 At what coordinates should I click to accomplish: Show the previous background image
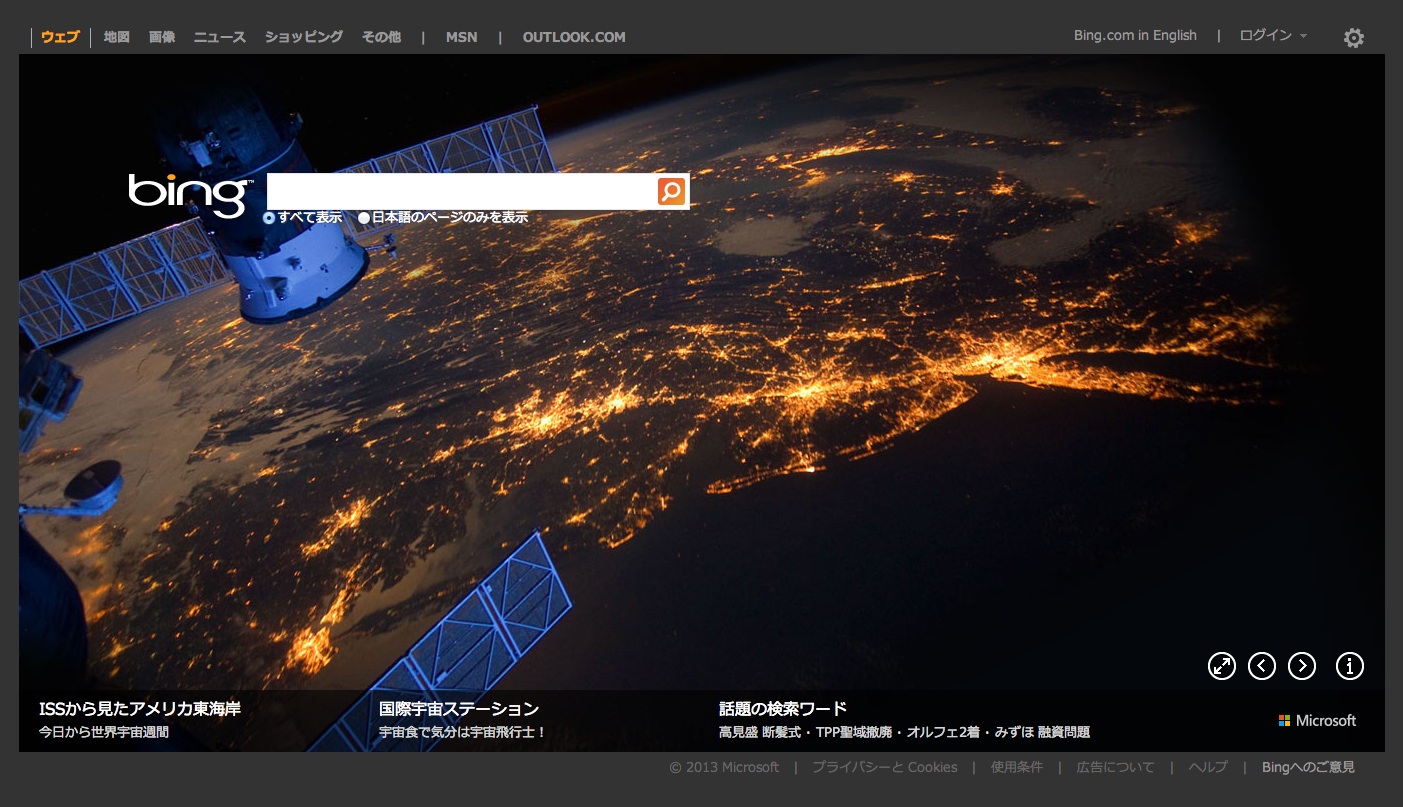pyautogui.click(x=1262, y=666)
